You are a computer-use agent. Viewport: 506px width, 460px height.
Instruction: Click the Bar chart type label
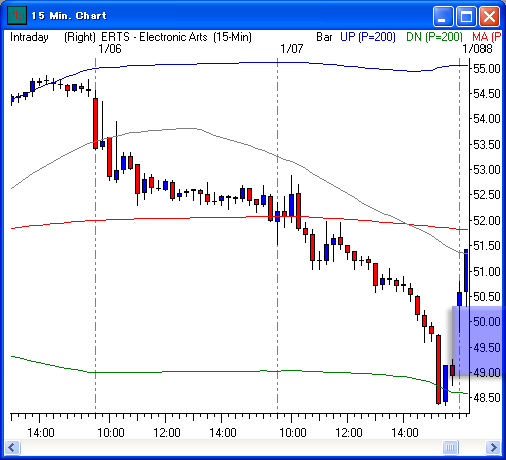pos(324,37)
